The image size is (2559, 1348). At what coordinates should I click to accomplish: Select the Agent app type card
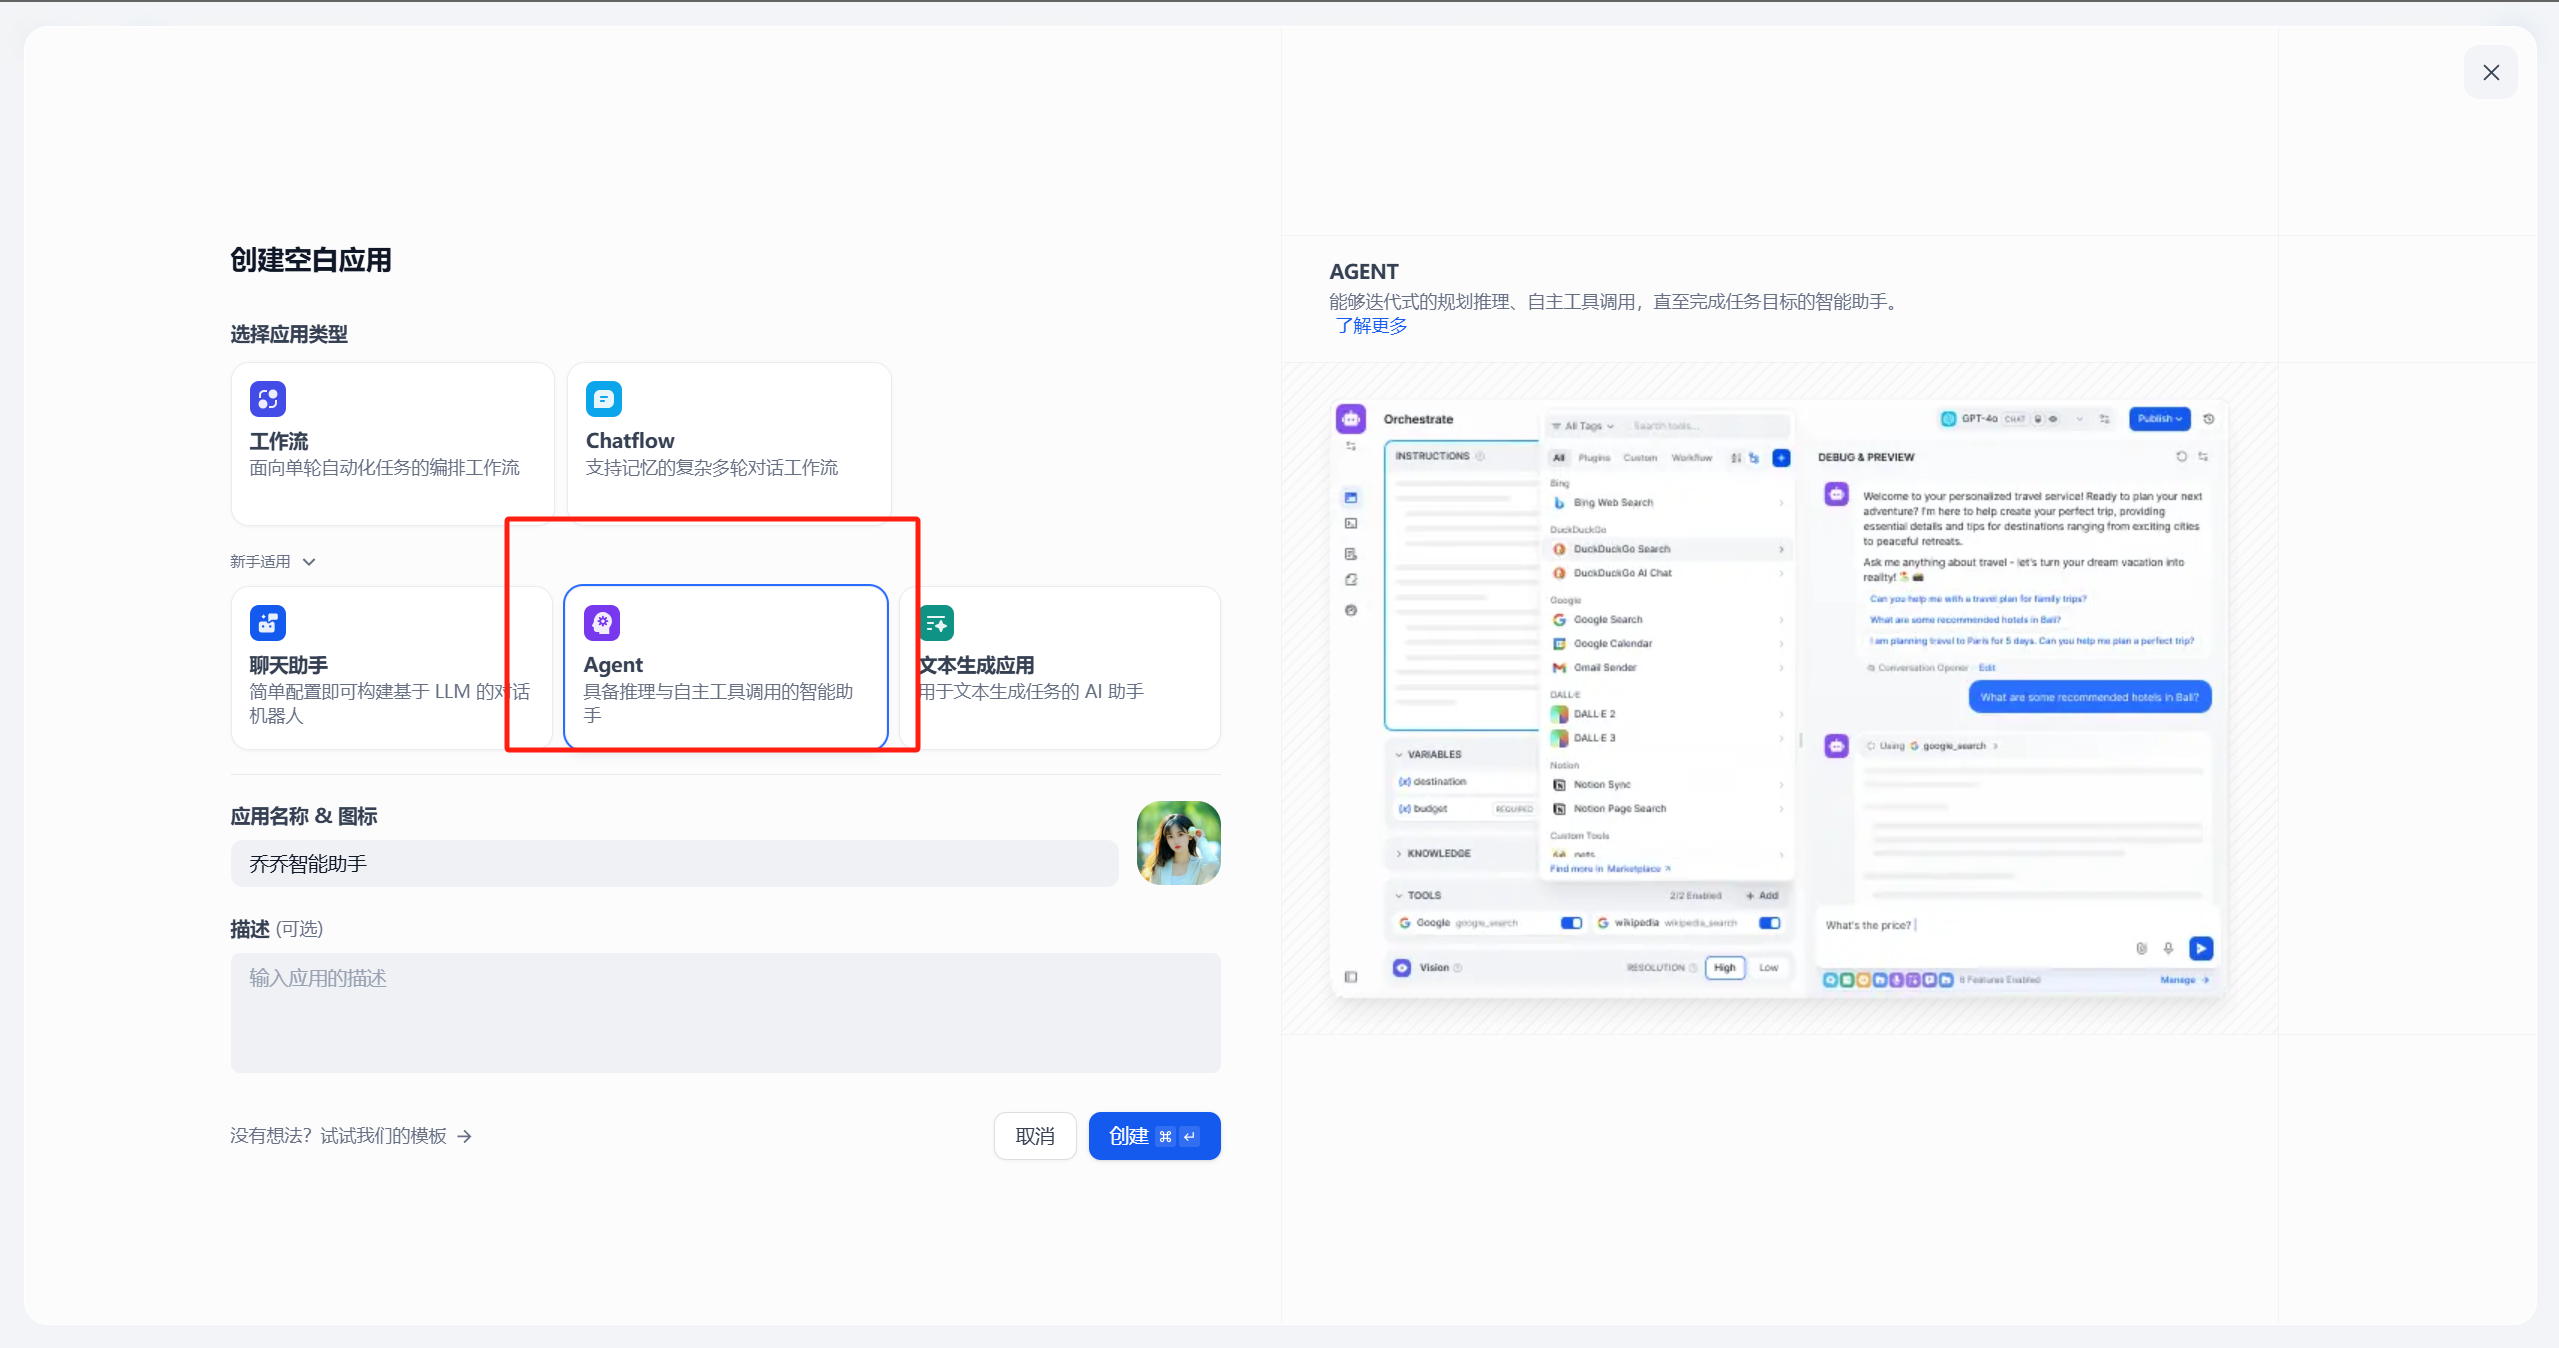725,667
